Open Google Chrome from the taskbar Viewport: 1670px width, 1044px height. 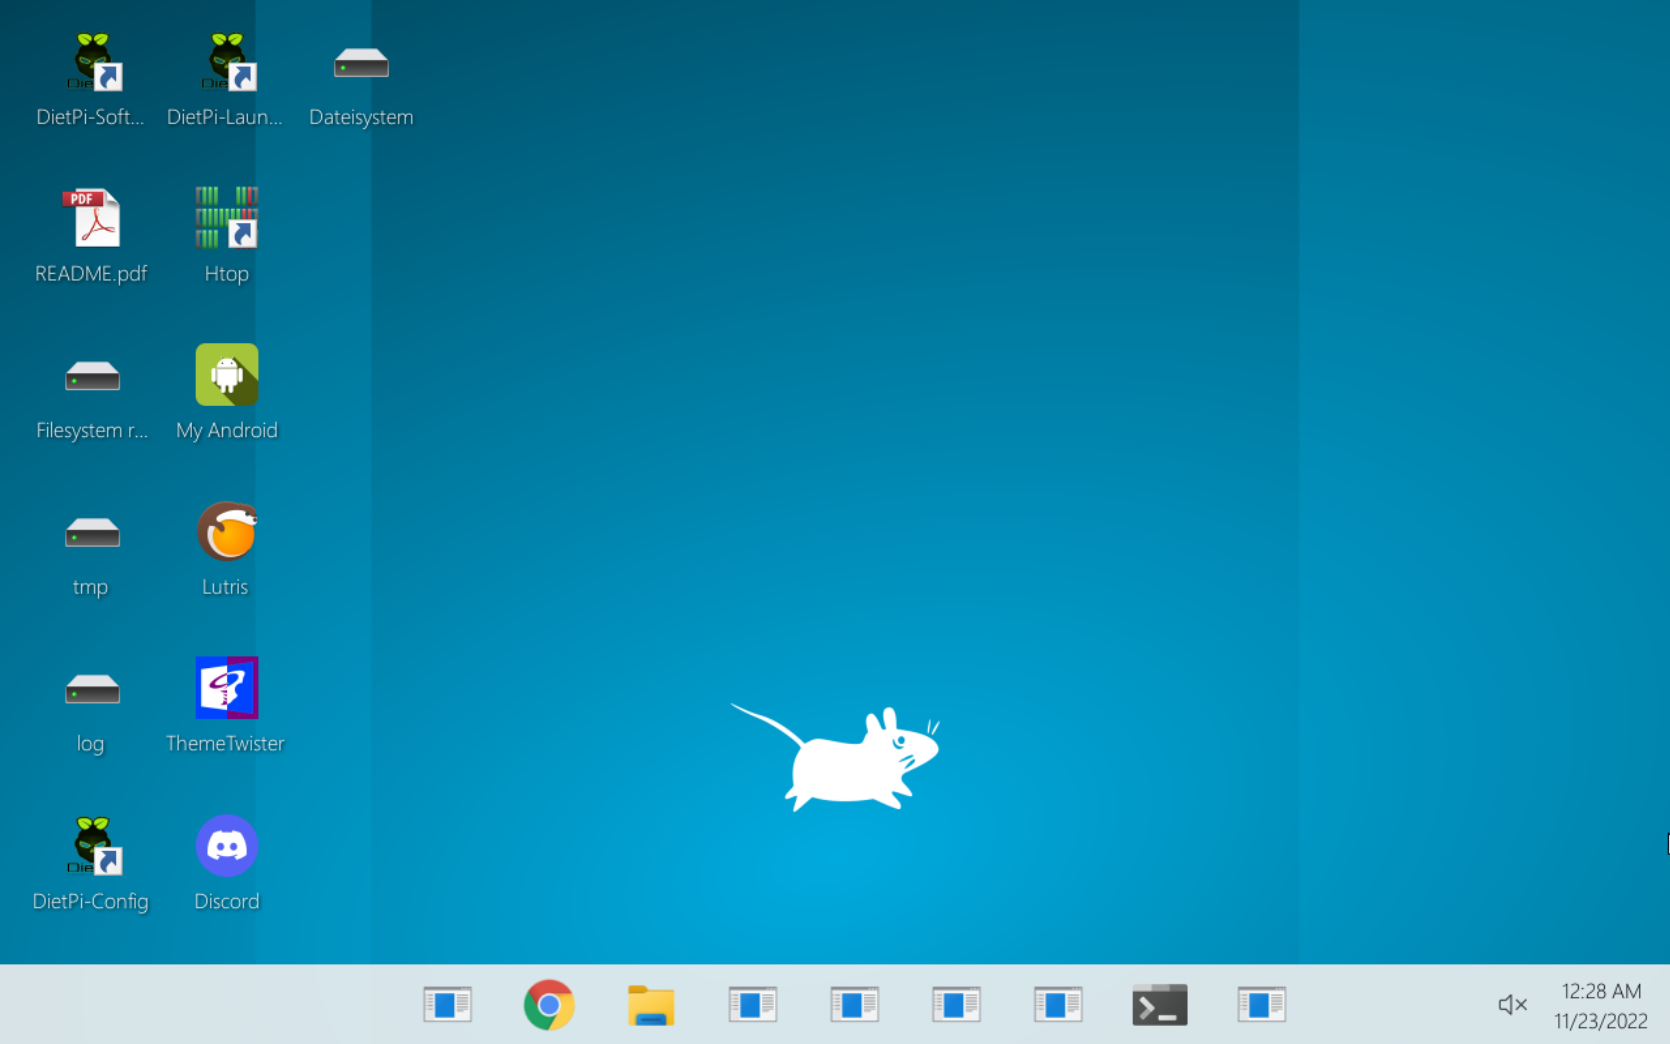tap(549, 1005)
